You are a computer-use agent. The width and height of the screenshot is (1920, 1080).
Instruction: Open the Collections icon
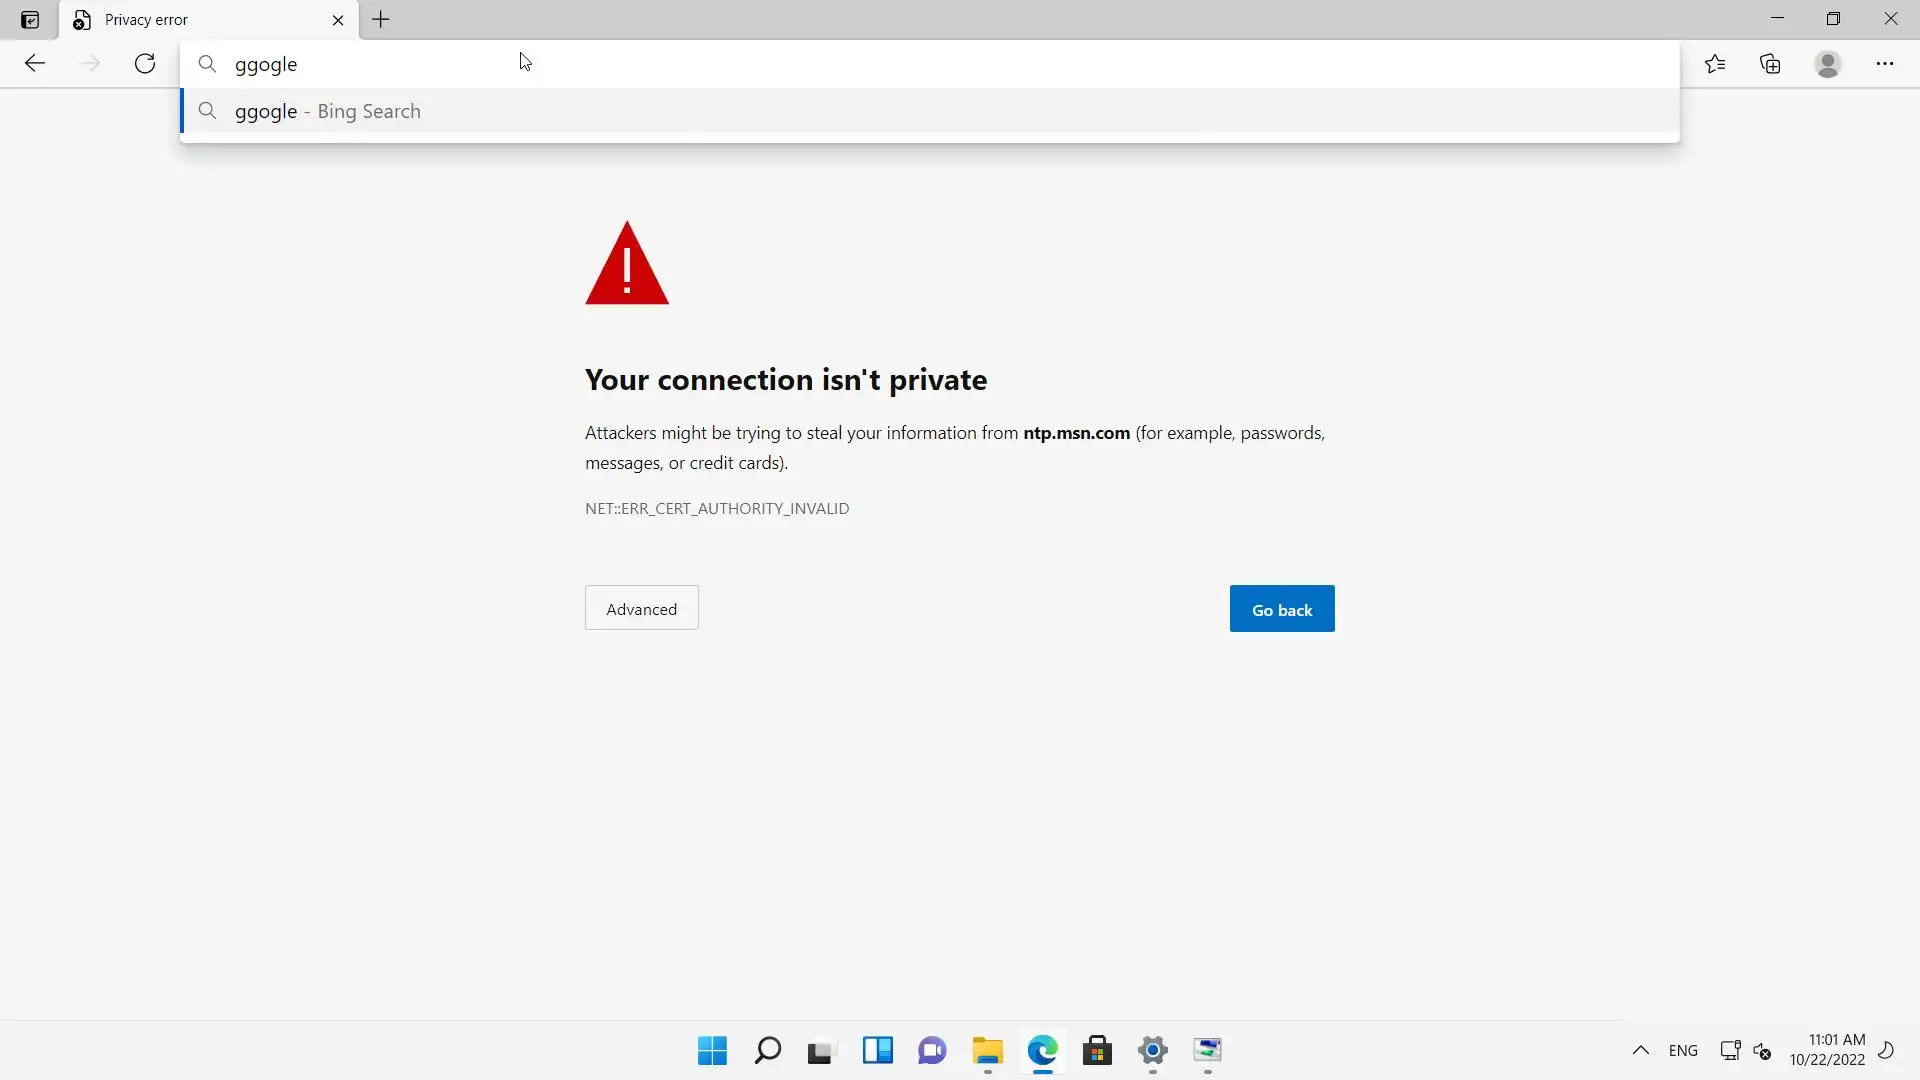tap(1770, 64)
